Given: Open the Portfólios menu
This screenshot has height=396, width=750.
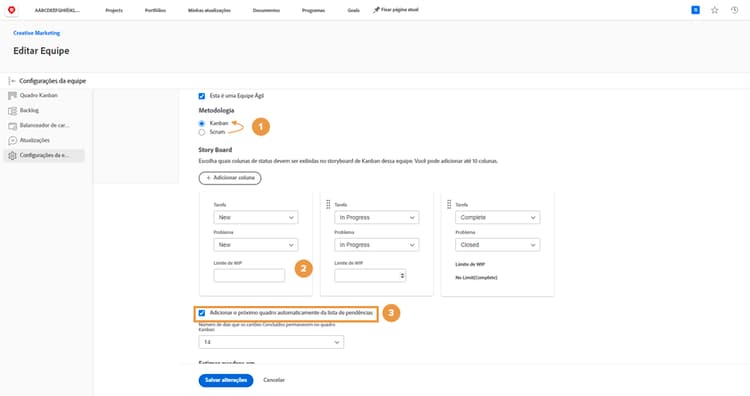Looking at the screenshot, I should (155, 10).
